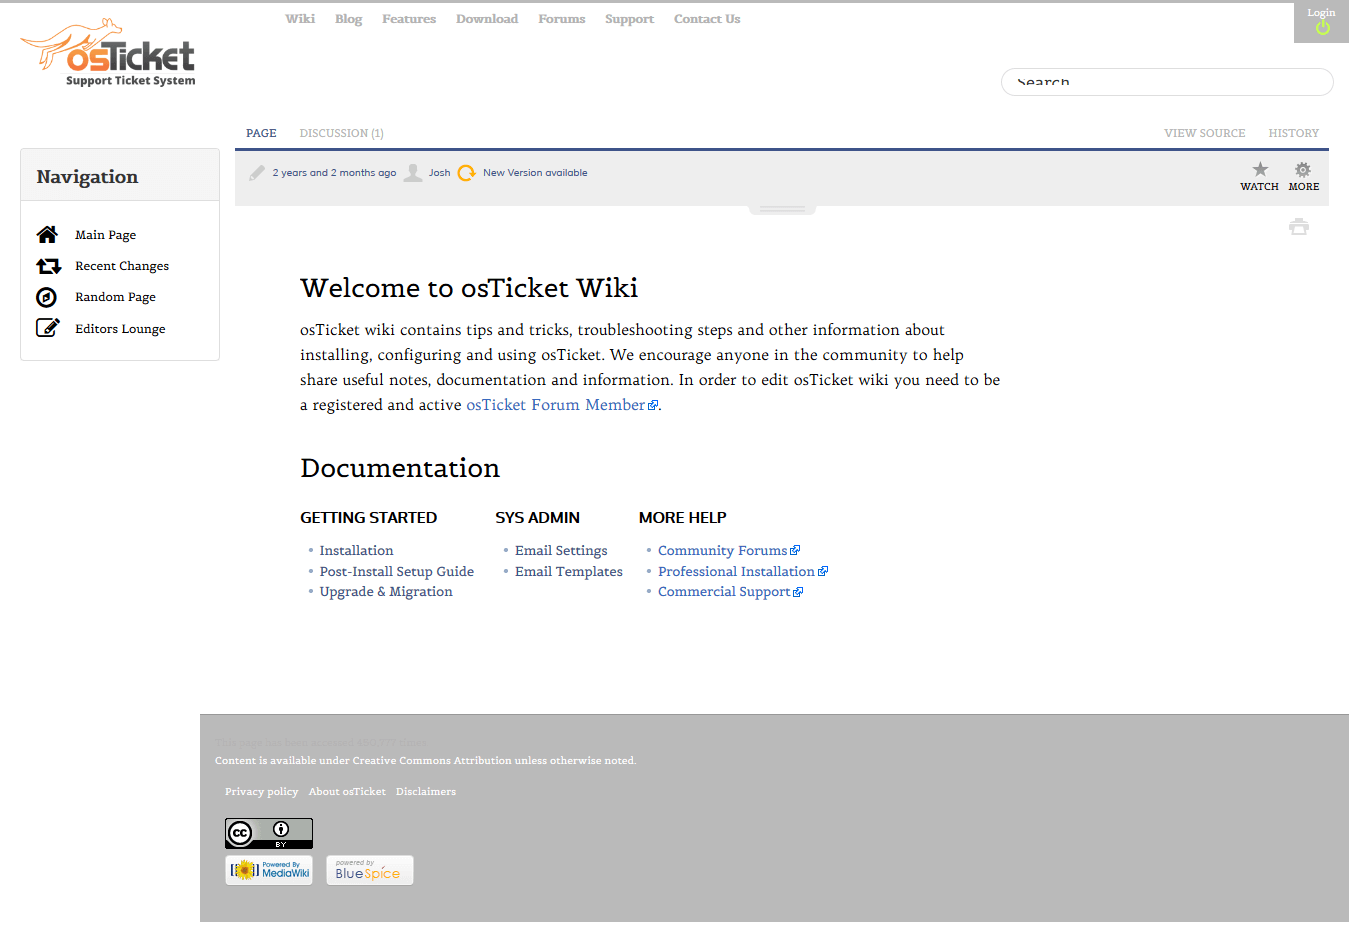Click the About osTicket footer link
This screenshot has height=927, width=1349.
click(347, 791)
